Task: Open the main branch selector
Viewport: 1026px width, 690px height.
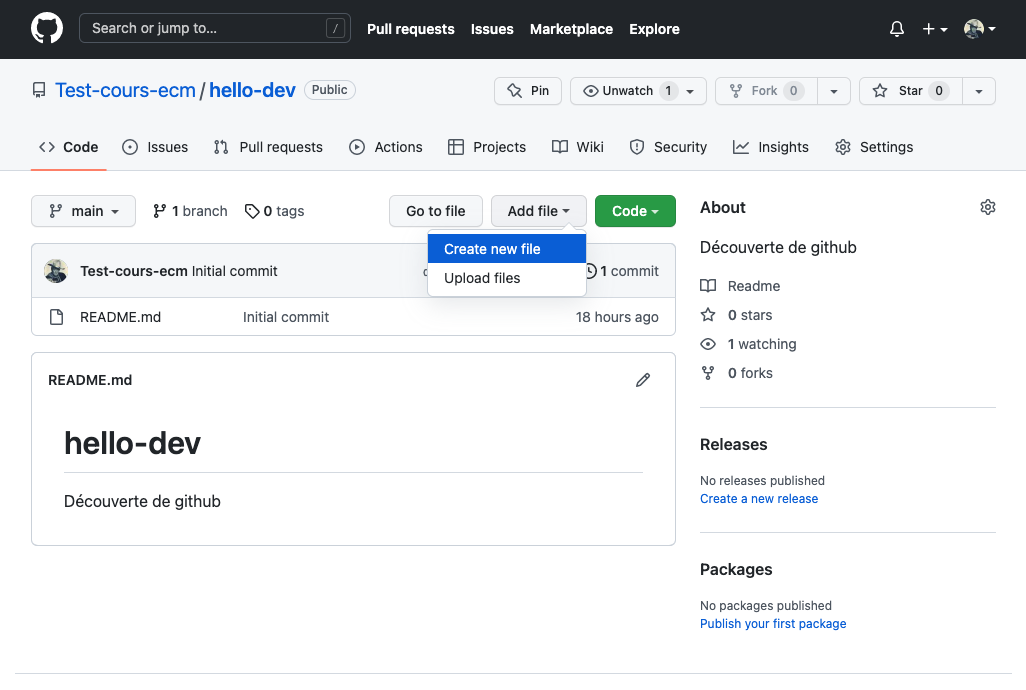Action: [x=83, y=211]
